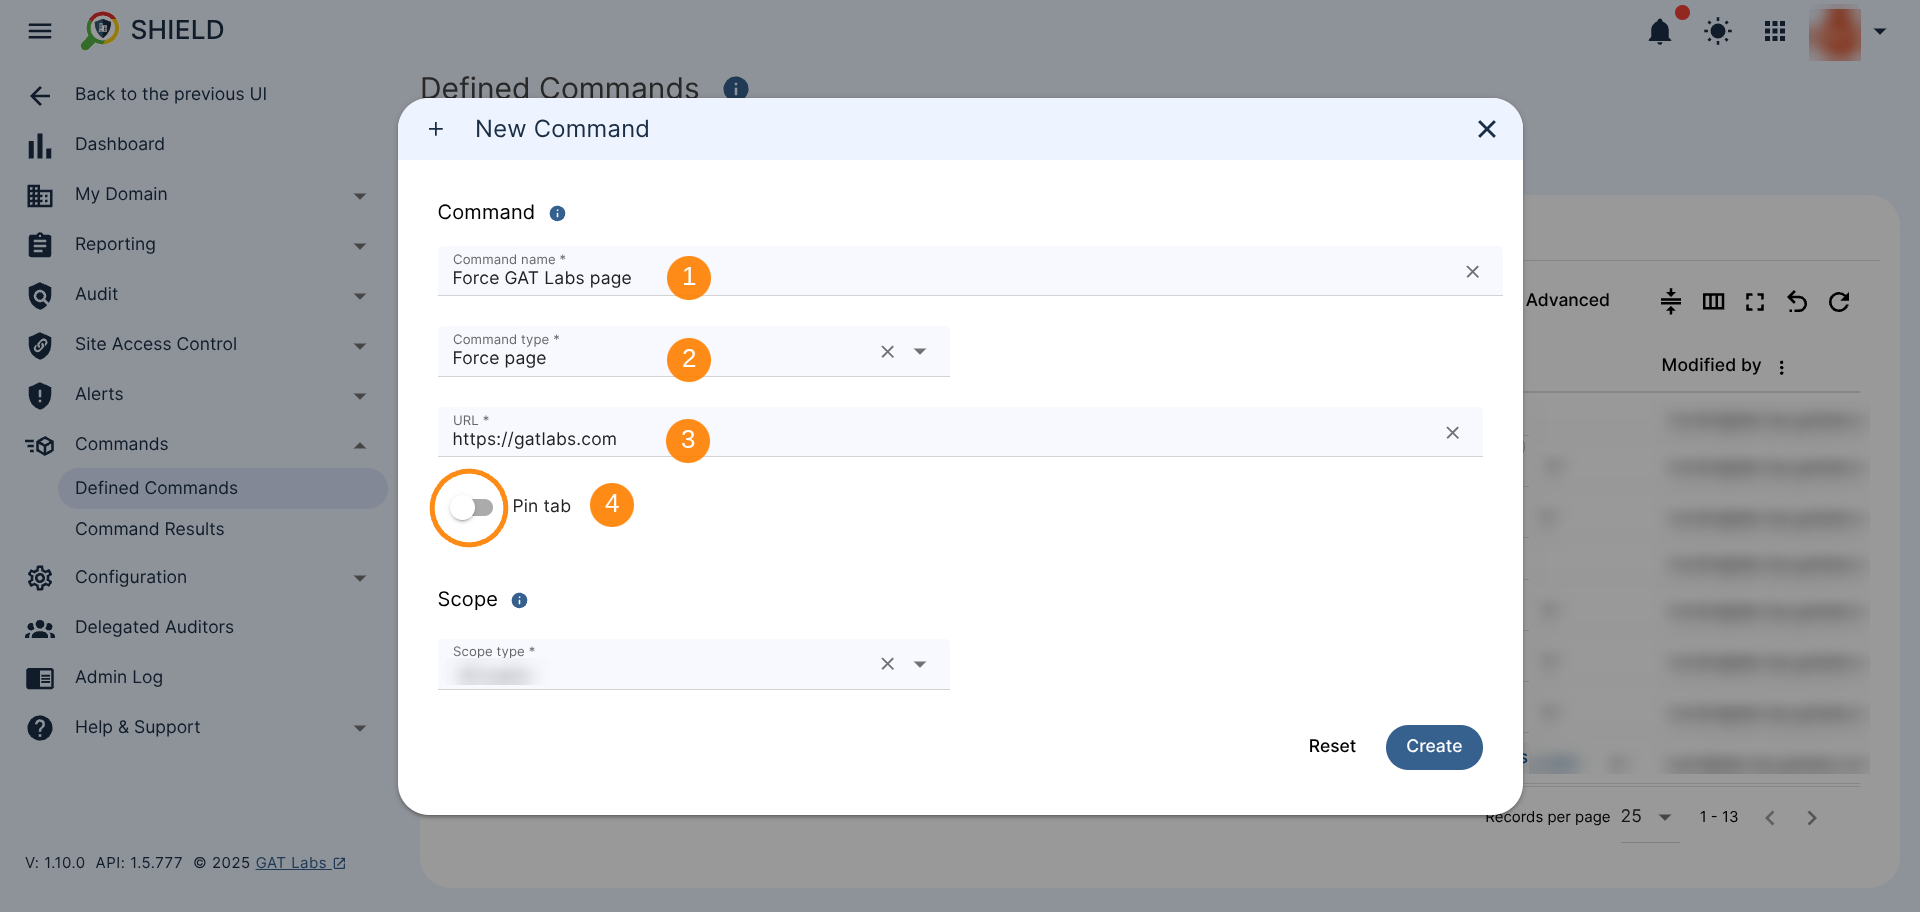Click the Reset button

(x=1331, y=746)
